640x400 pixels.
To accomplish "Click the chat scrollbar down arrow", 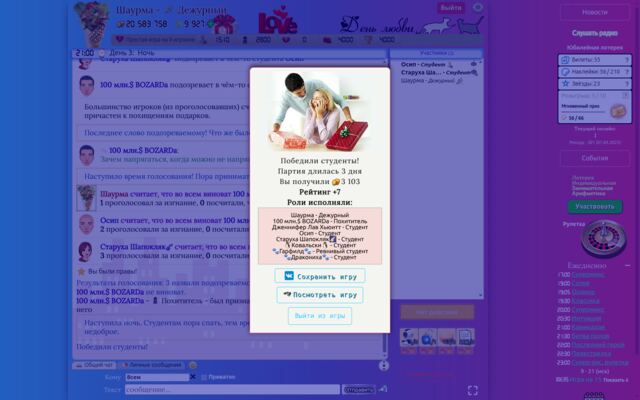I will click(x=384, y=356).
